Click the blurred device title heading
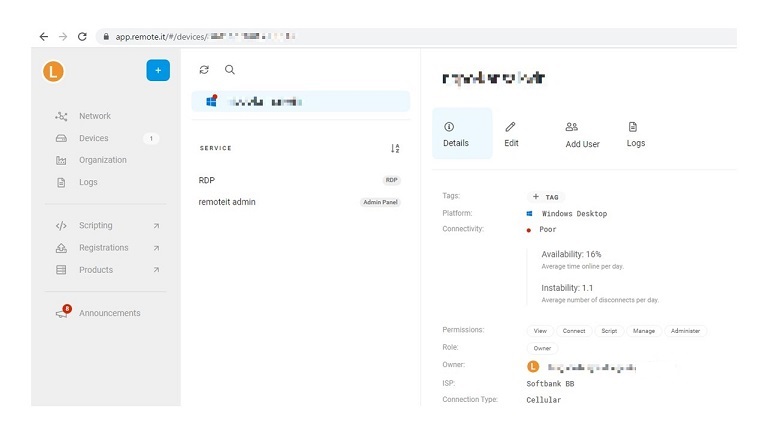The height and width of the screenshot is (432, 768). 493,78
